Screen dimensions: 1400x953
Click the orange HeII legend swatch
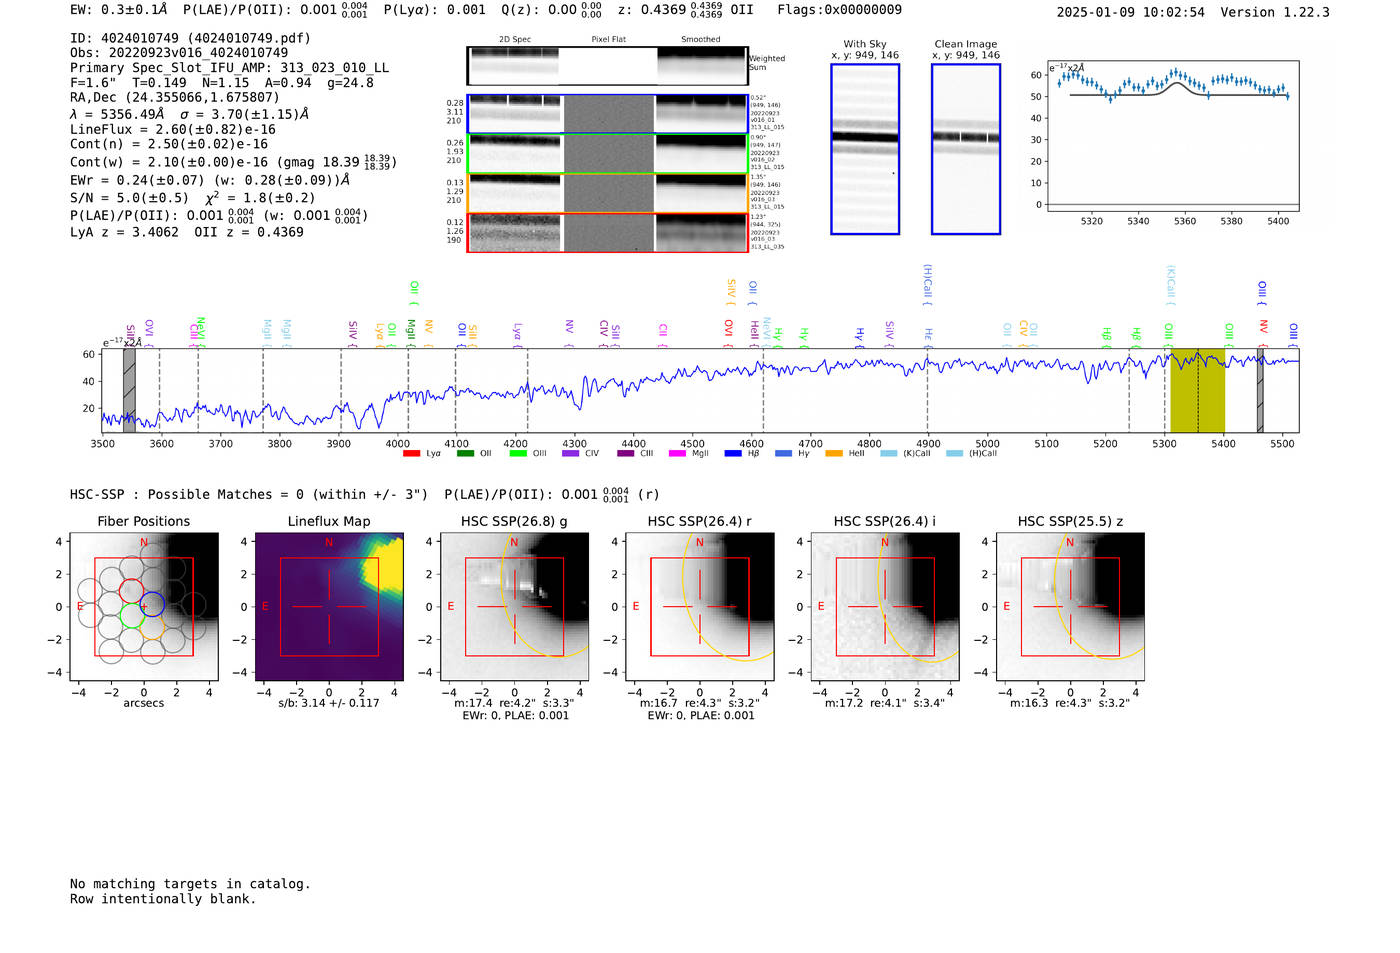[834, 454]
